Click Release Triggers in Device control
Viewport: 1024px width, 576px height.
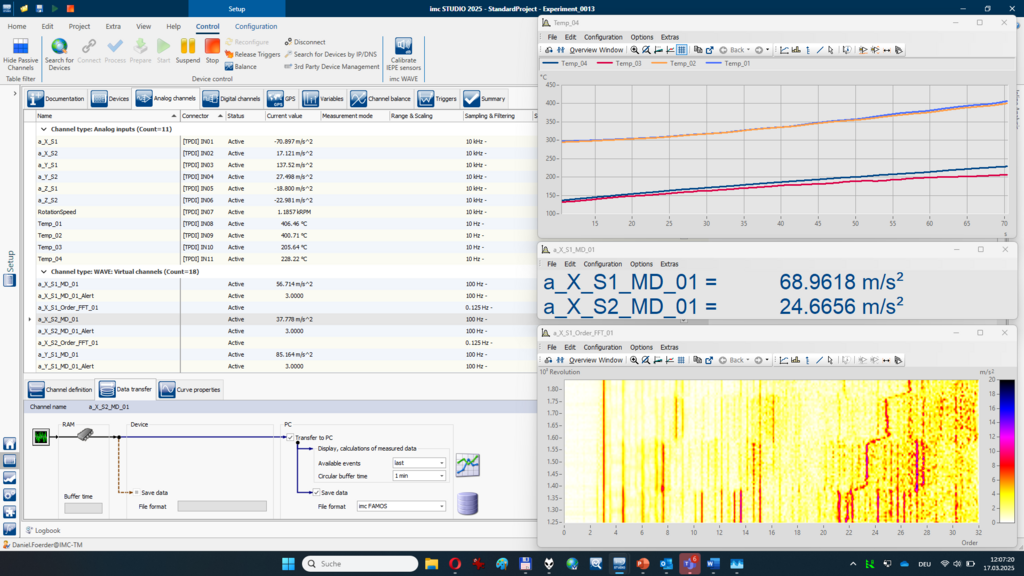coord(252,54)
